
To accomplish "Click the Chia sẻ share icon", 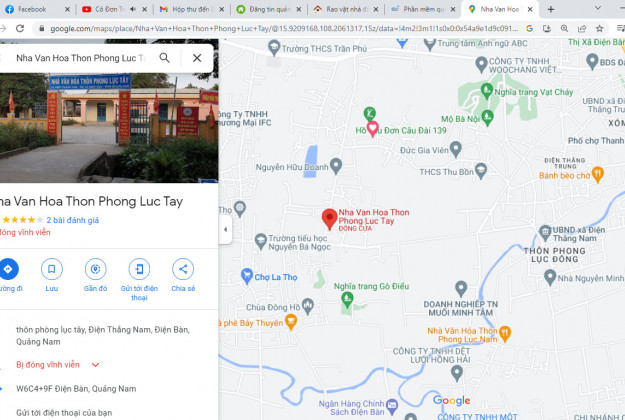I will (x=183, y=269).
